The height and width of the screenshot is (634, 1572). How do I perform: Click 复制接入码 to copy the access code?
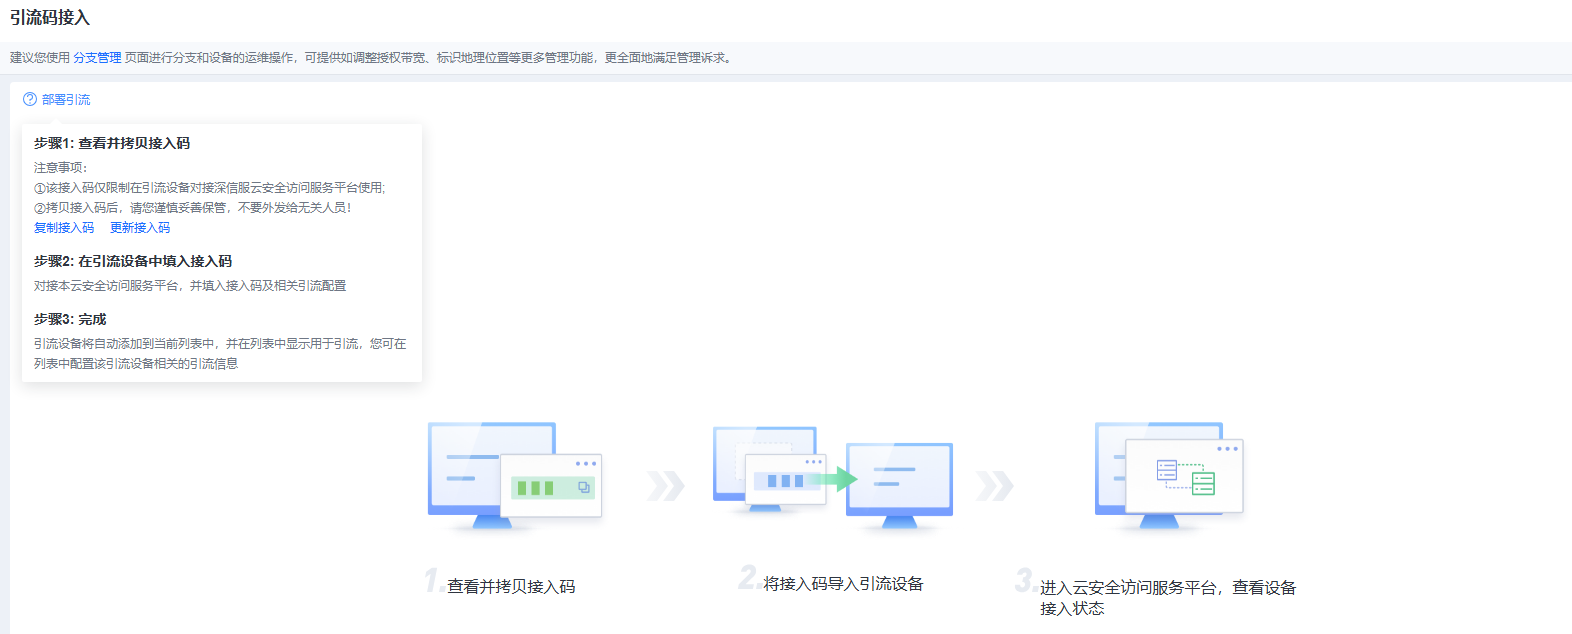coord(64,228)
